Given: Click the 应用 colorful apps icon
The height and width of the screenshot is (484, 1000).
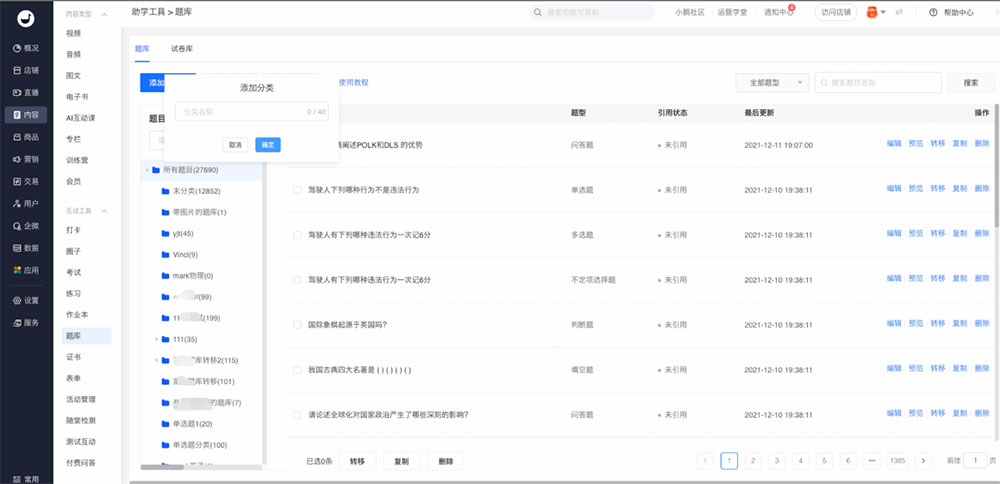Looking at the screenshot, I should 17,270.
